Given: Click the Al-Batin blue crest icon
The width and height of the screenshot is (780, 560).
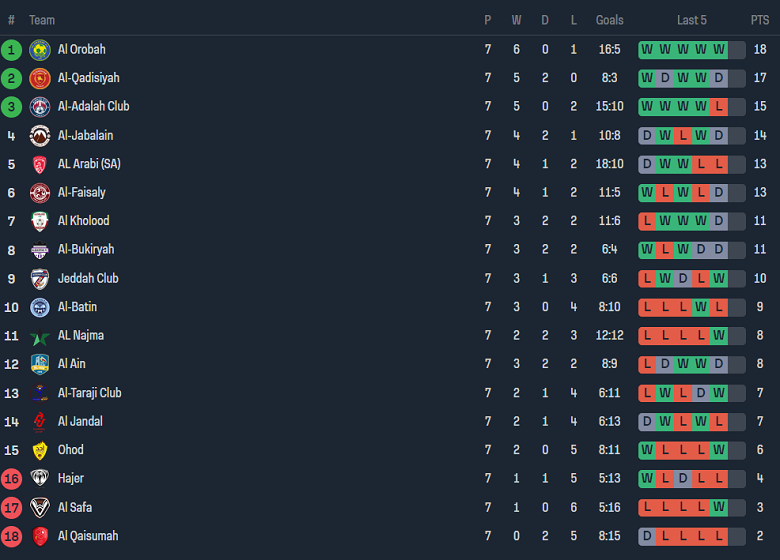Looking at the screenshot, I should pos(40,308).
